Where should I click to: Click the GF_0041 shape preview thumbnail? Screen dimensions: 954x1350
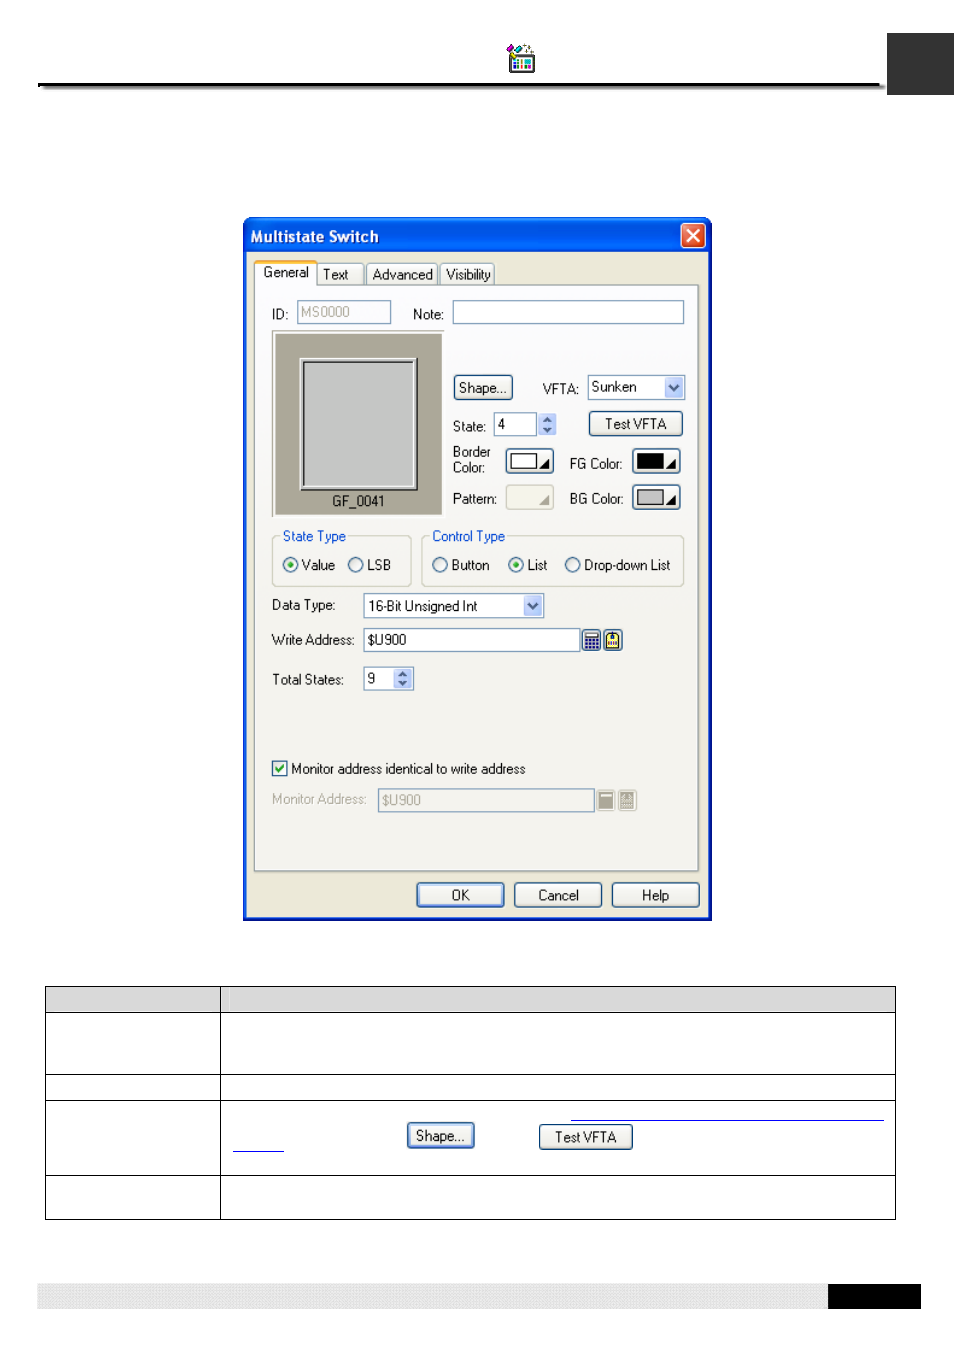tap(358, 425)
